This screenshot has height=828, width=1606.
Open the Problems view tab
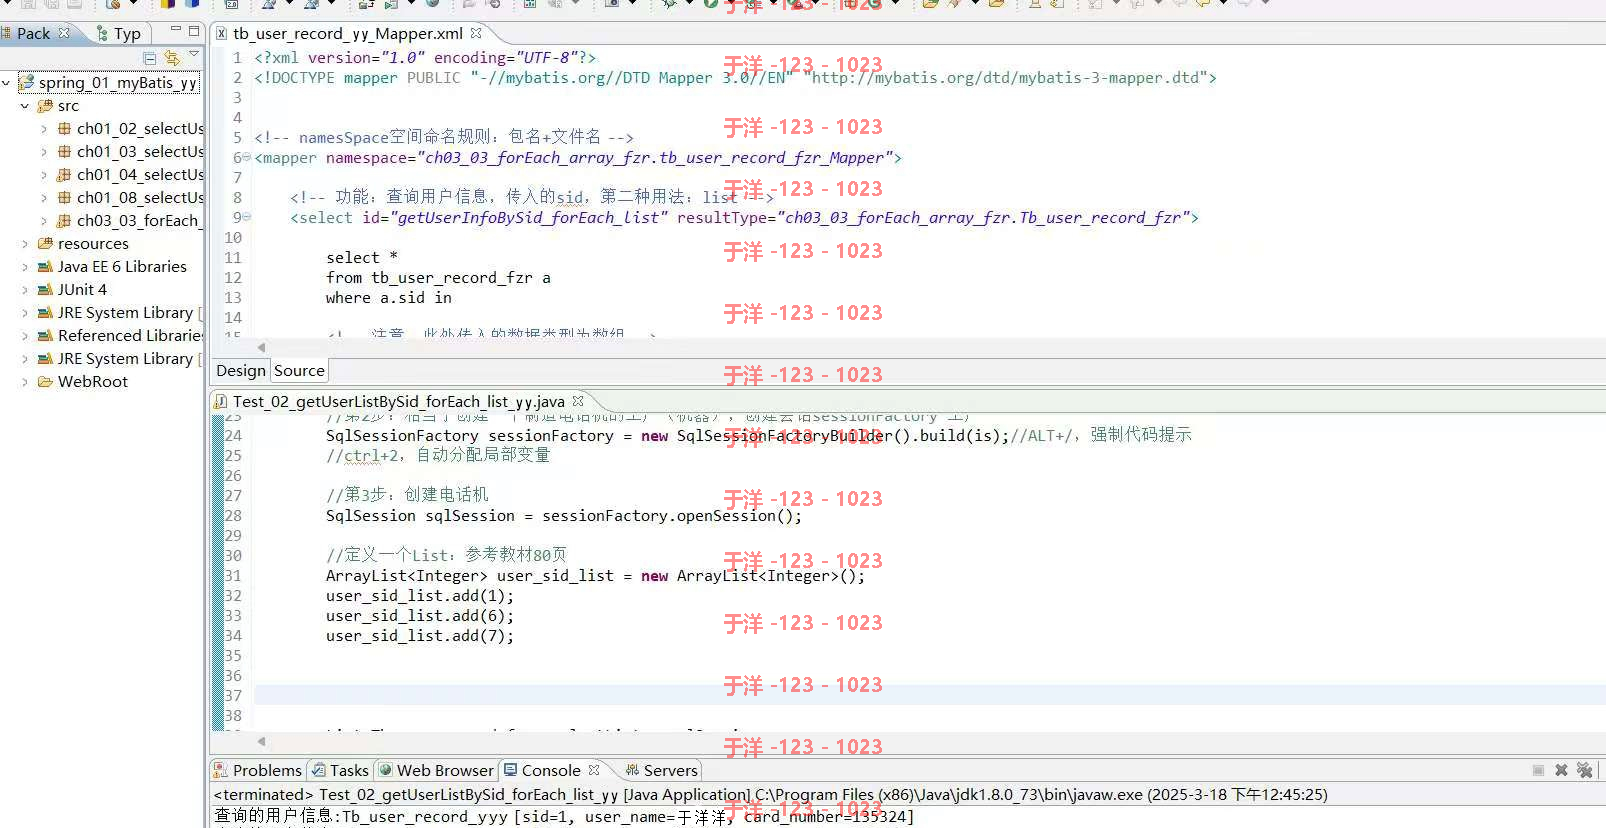(x=257, y=770)
